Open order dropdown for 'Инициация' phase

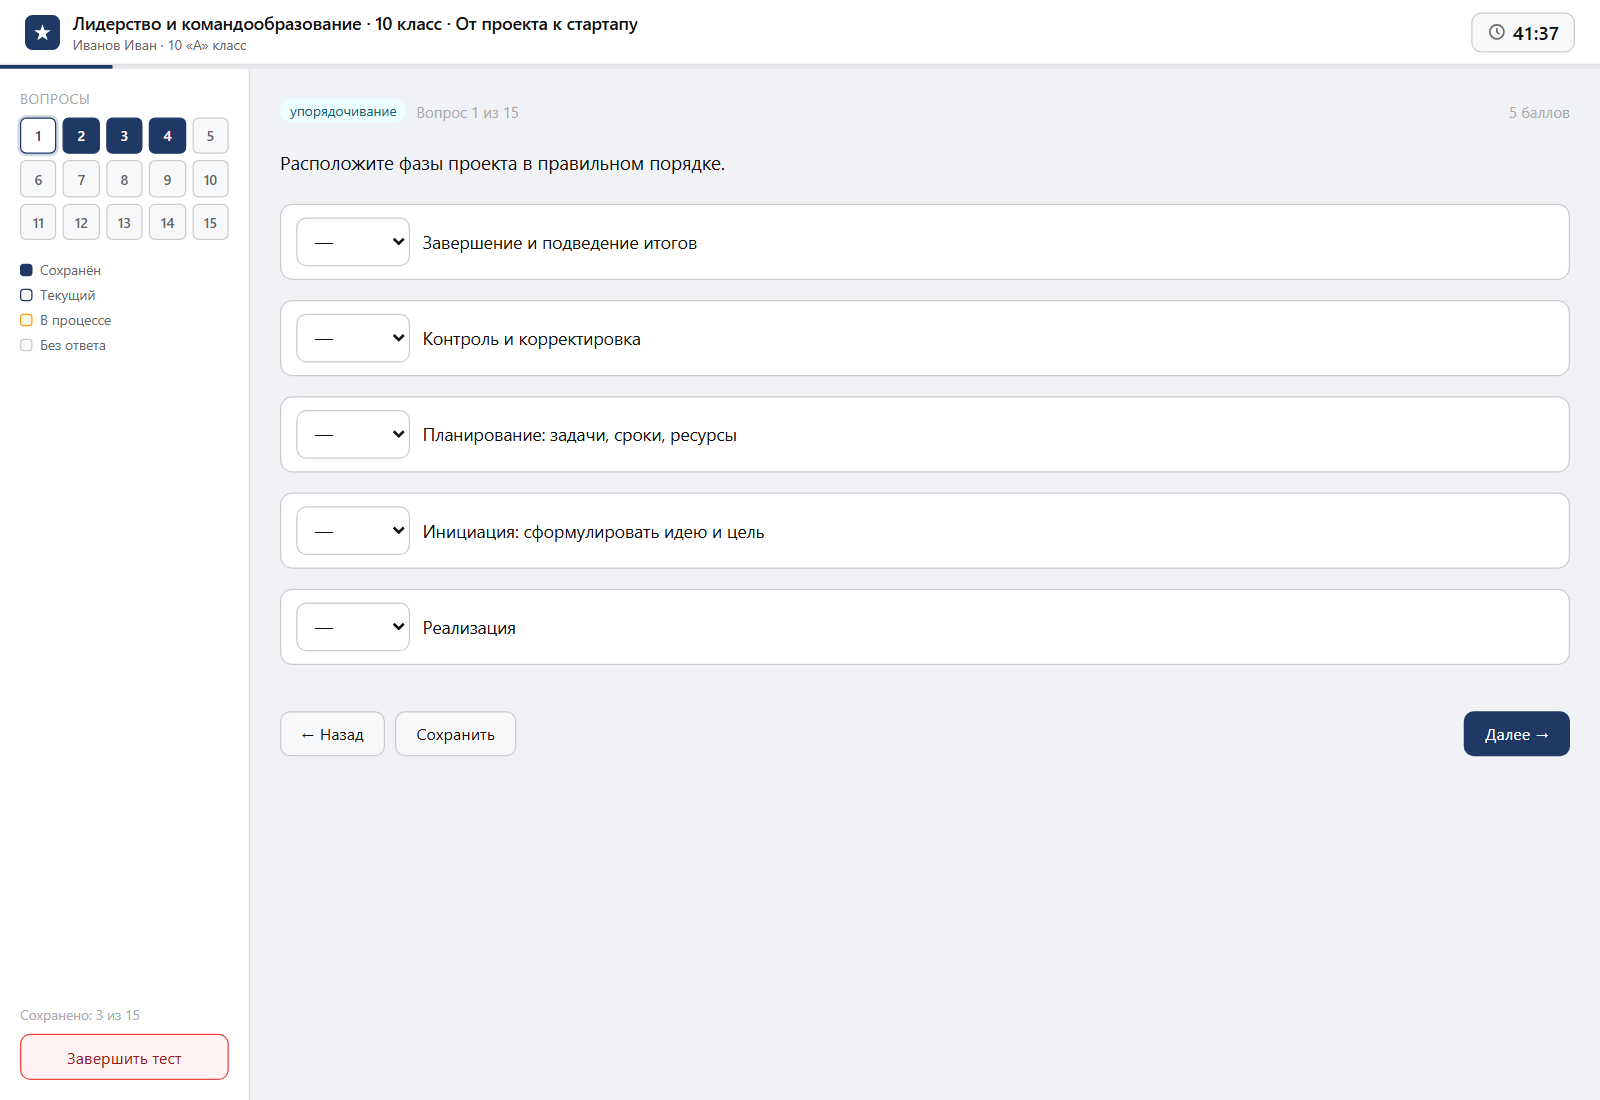353,531
